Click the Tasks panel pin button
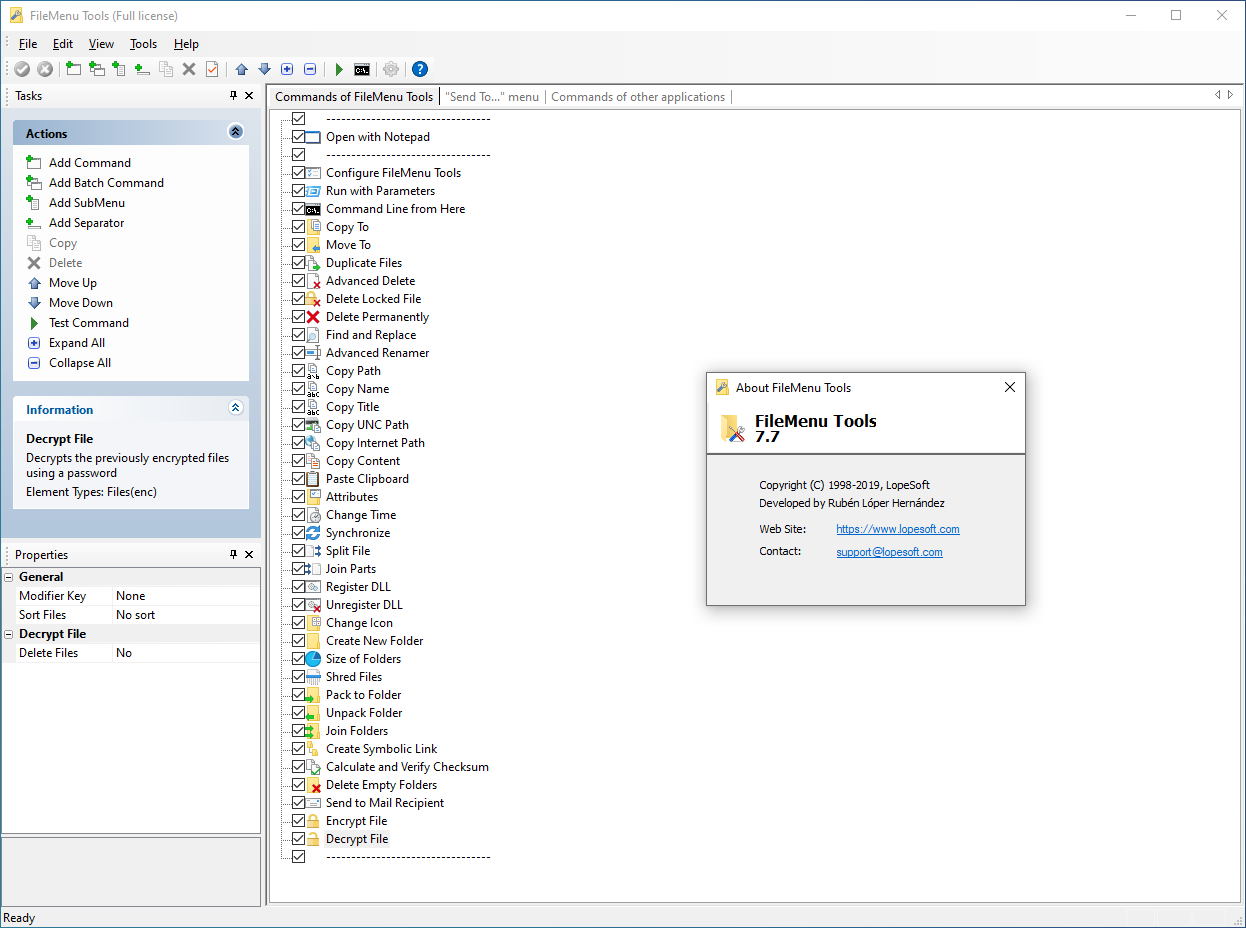Viewport: 1246px width, 928px height. click(234, 96)
